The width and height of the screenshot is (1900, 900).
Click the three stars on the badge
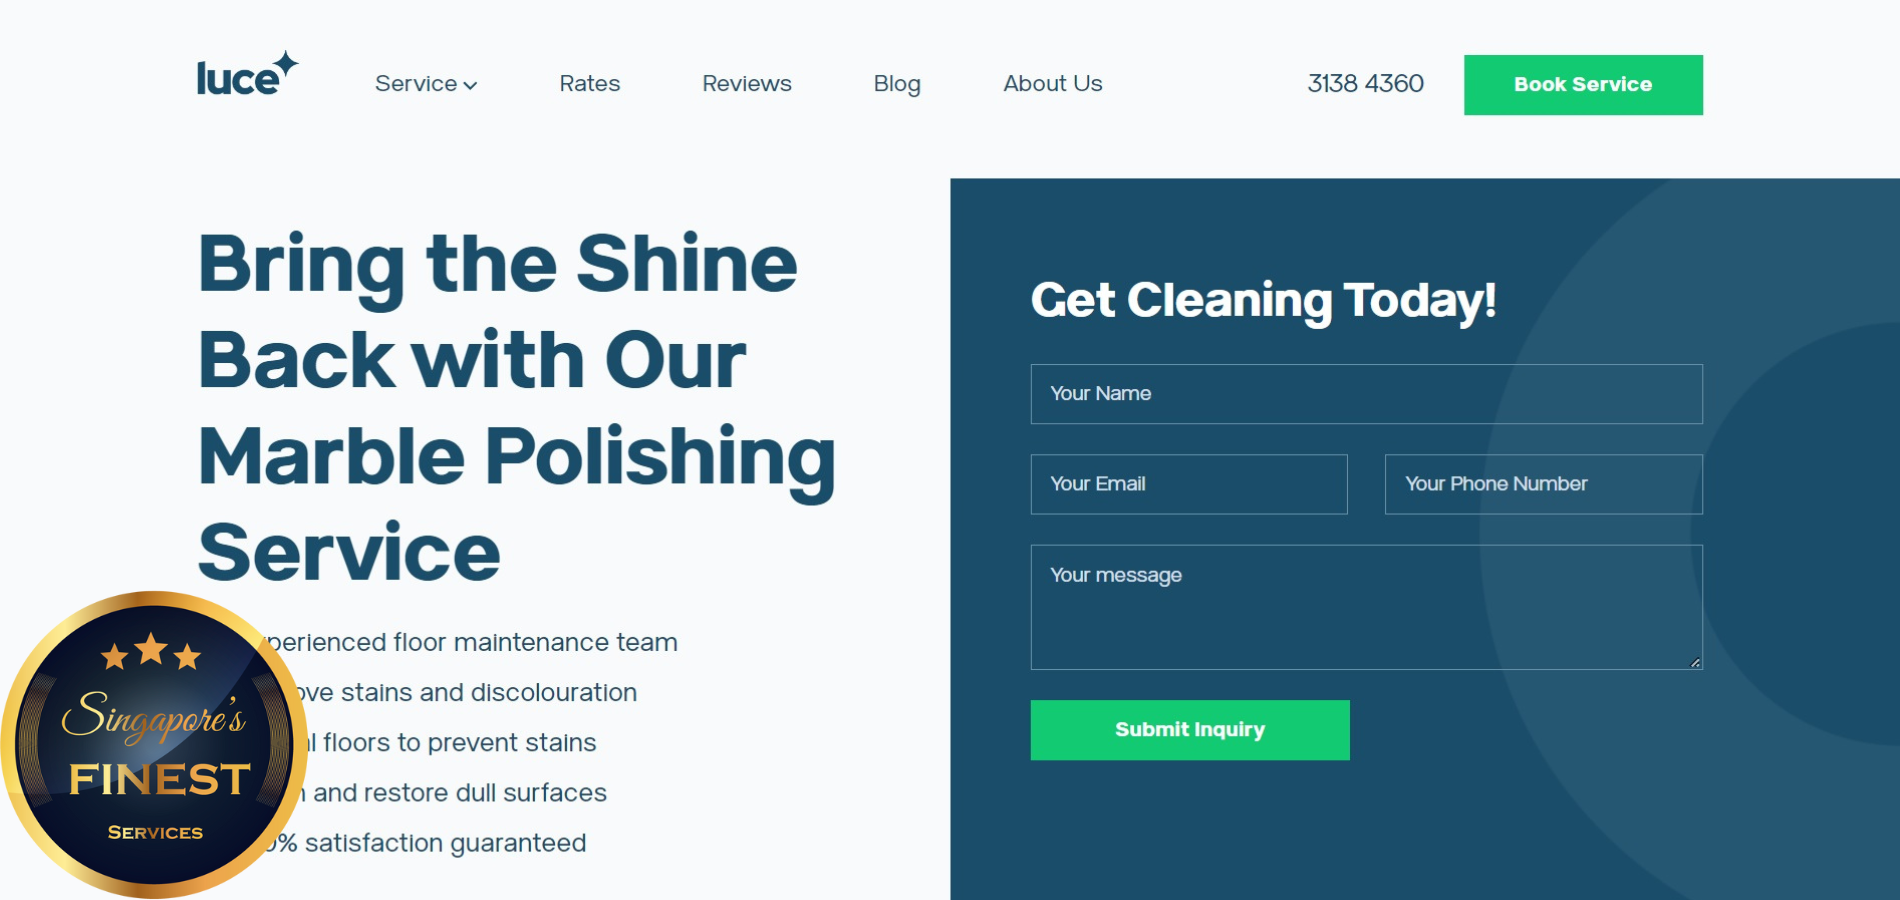tap(151, 653)
